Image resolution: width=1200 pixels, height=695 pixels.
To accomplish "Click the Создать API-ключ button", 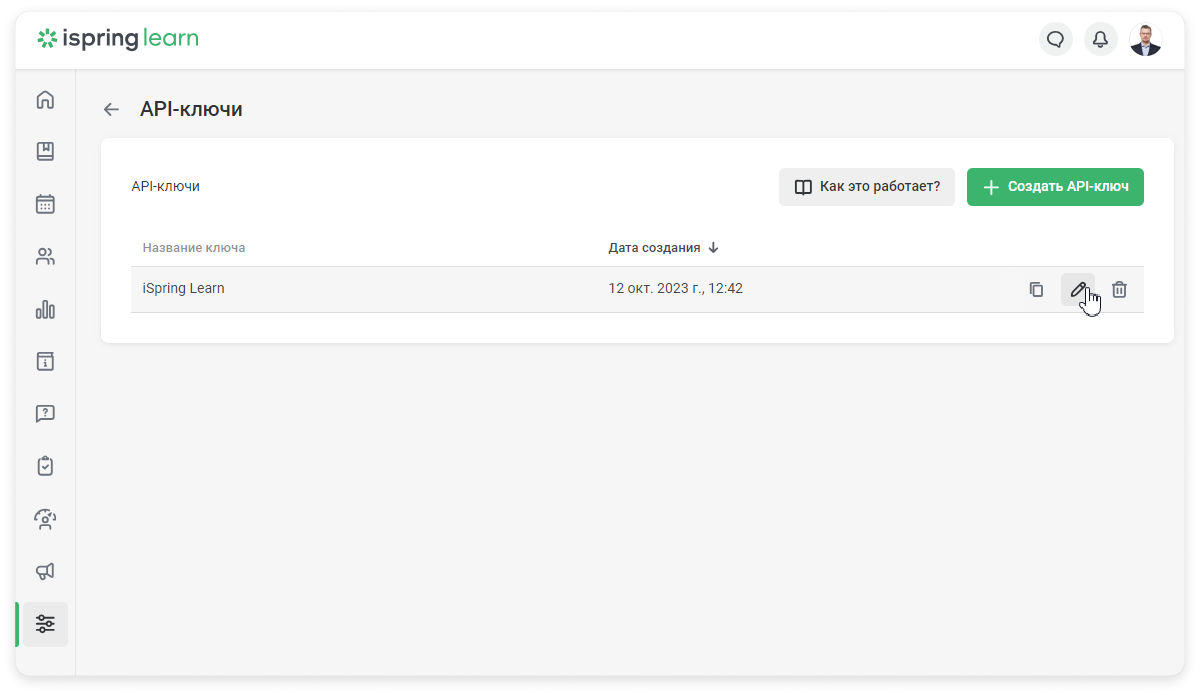I will [1055, 187].
